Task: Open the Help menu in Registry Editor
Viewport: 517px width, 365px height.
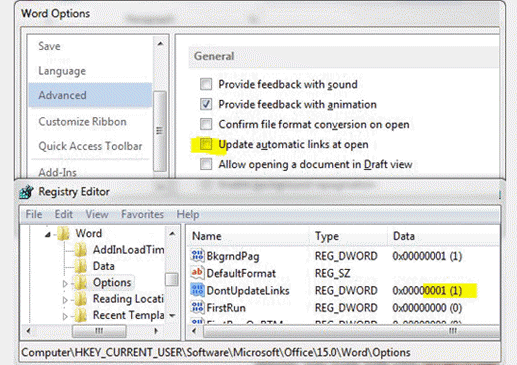Action: click(188, 214)
